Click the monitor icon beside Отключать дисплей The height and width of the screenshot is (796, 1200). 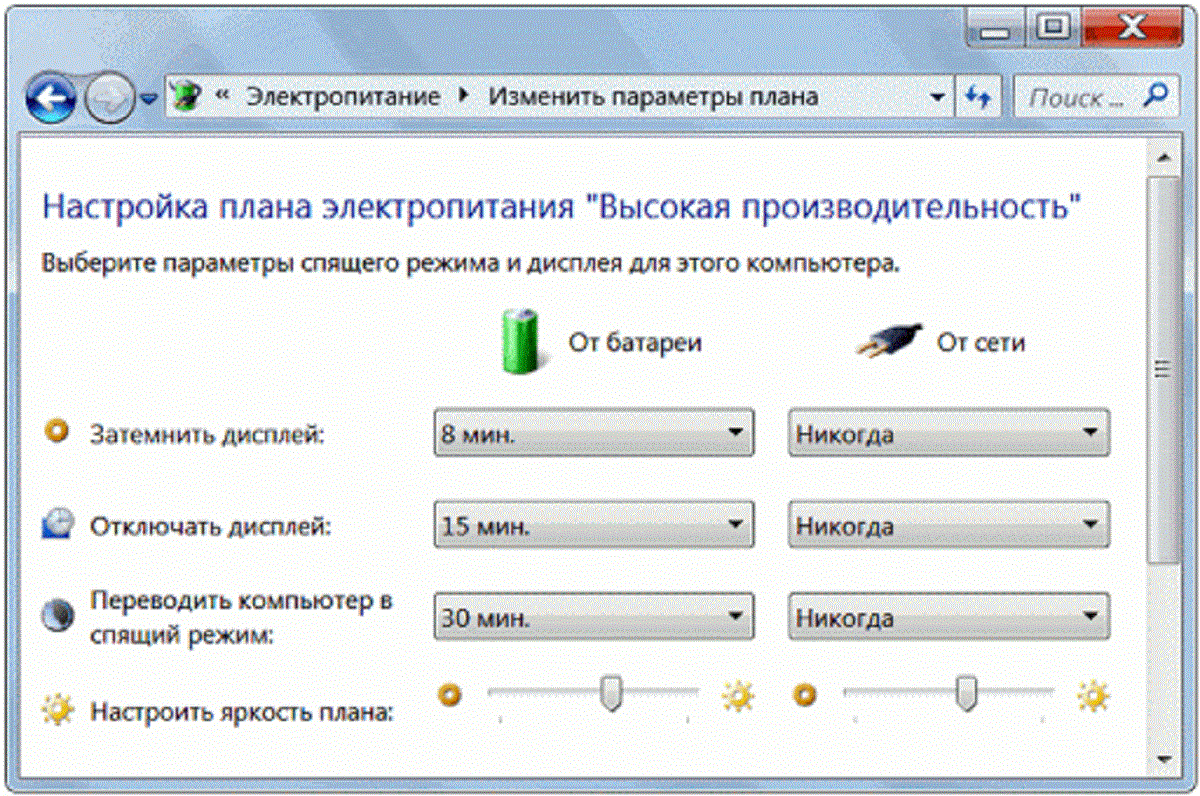[x=55, y=525]
